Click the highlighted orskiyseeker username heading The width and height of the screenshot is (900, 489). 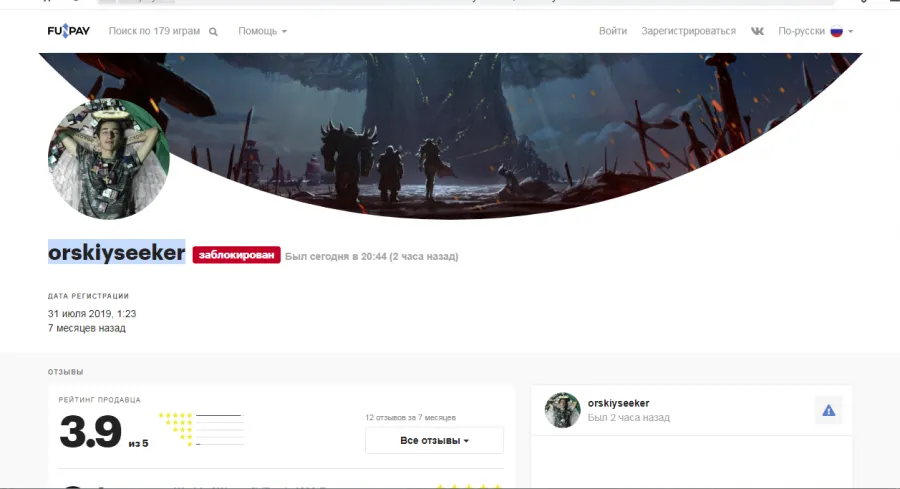(x=117, y=253)
